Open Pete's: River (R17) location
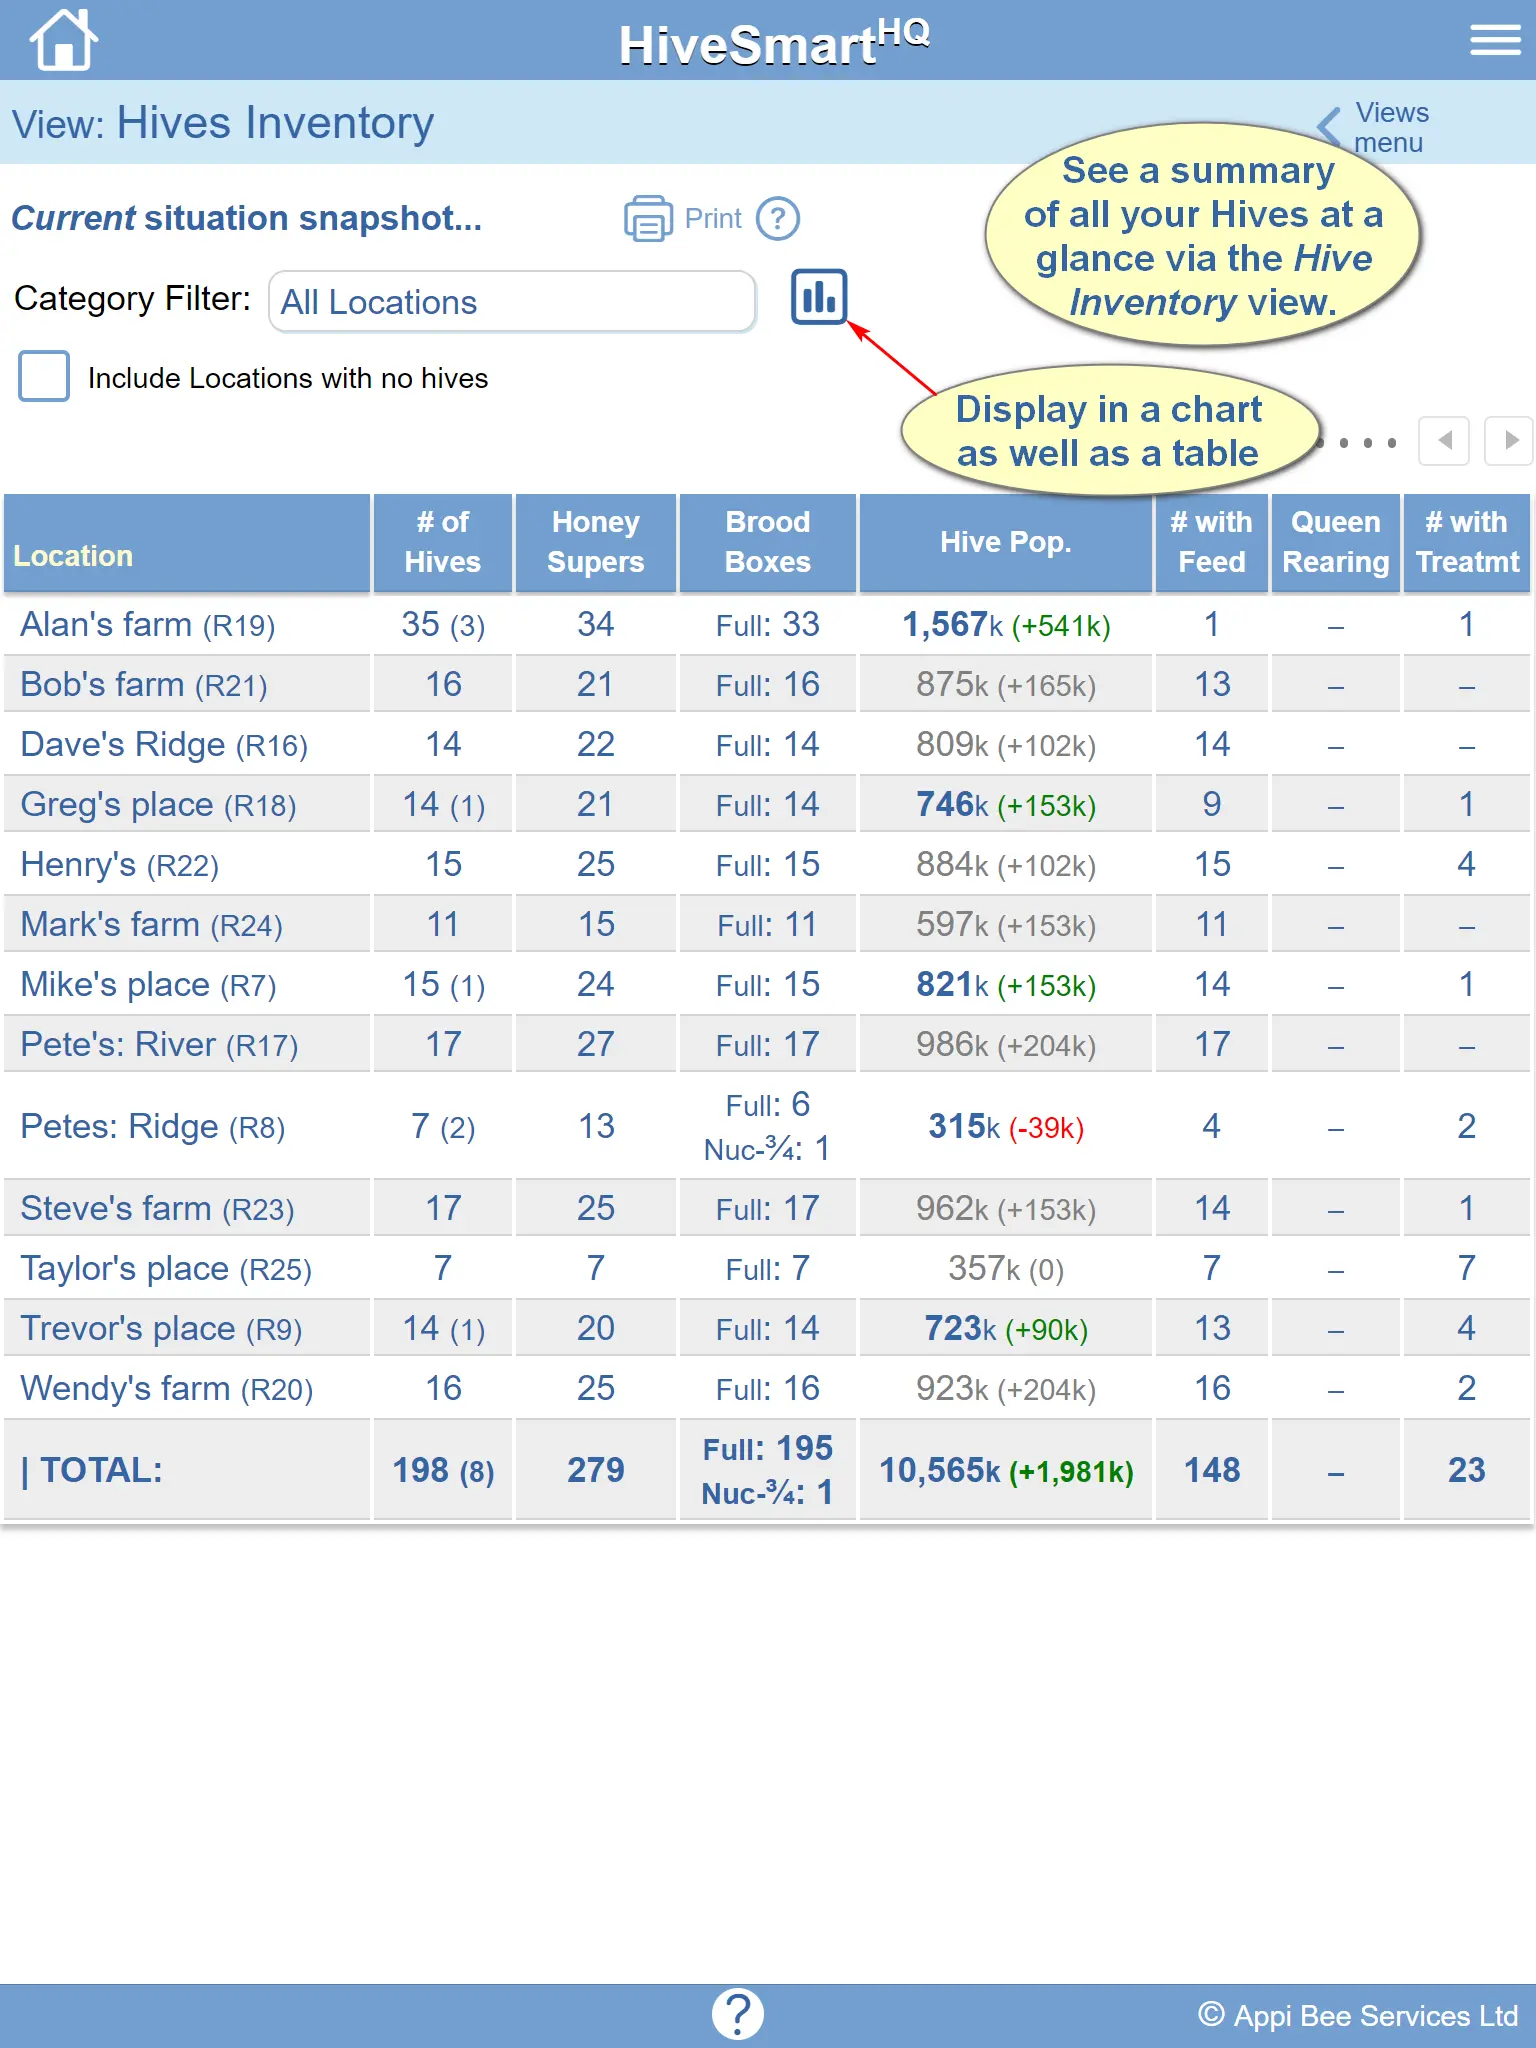 coord(159,1045)
